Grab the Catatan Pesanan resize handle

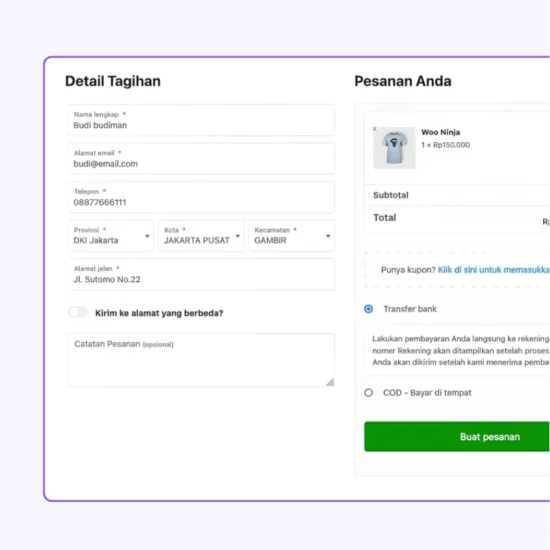pyautogui.click(x=330, y=382)
